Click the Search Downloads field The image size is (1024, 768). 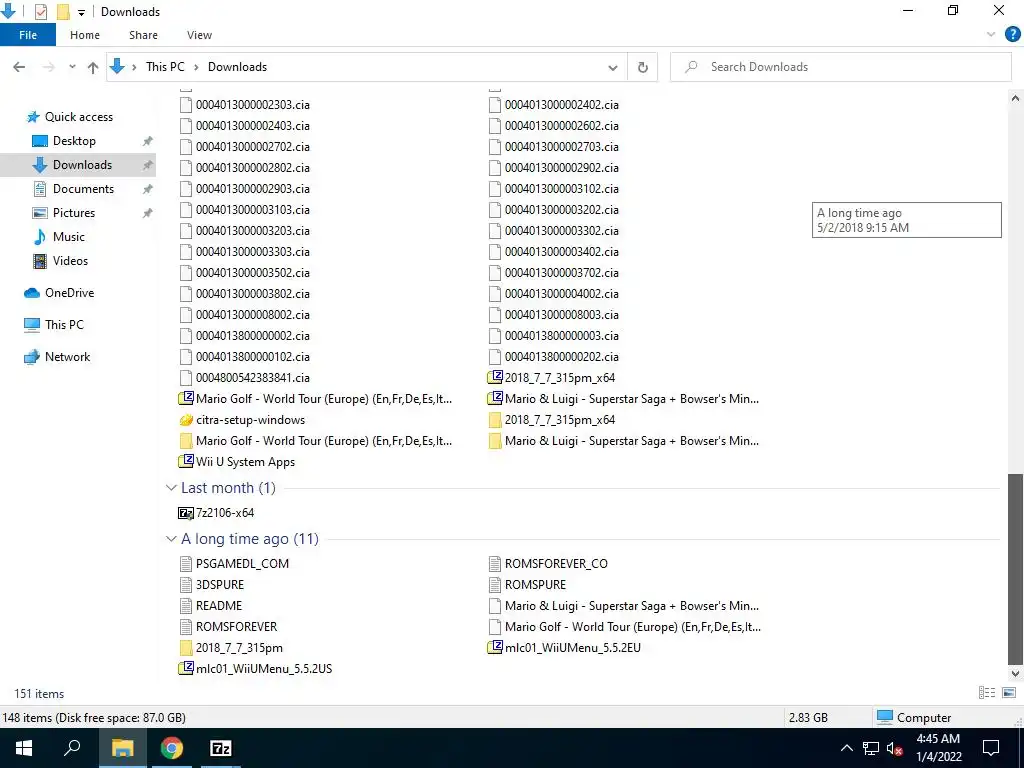pyautogui.click(x=840, y=67)
